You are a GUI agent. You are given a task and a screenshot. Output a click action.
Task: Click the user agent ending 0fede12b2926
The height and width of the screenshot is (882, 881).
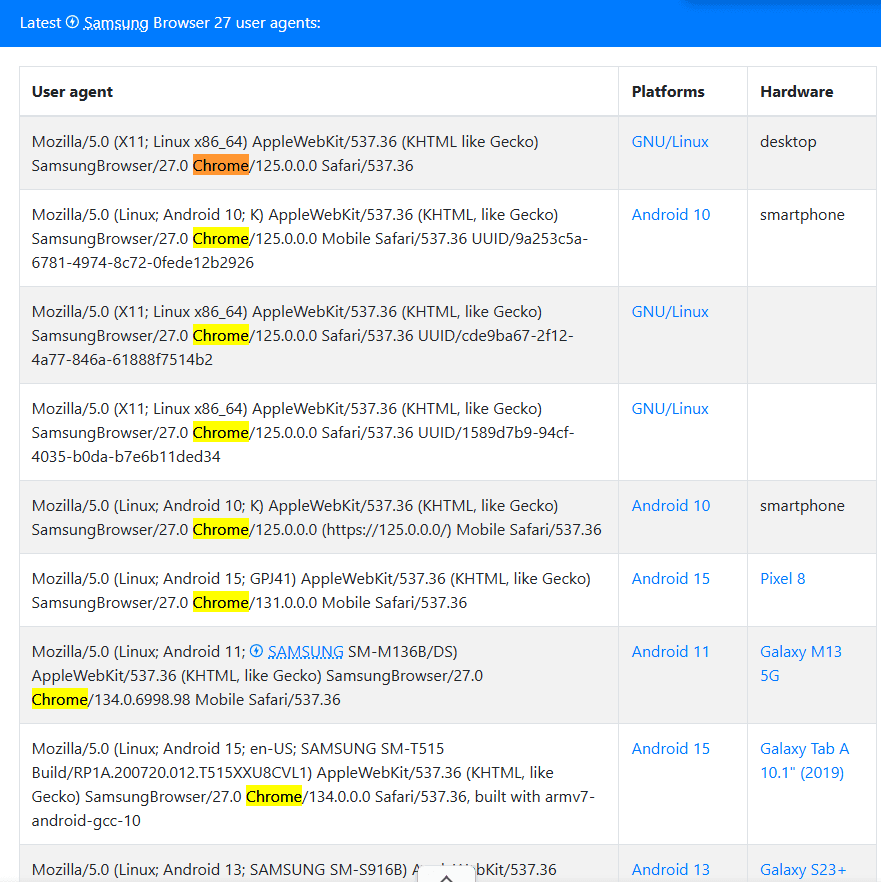pos(310,238)
